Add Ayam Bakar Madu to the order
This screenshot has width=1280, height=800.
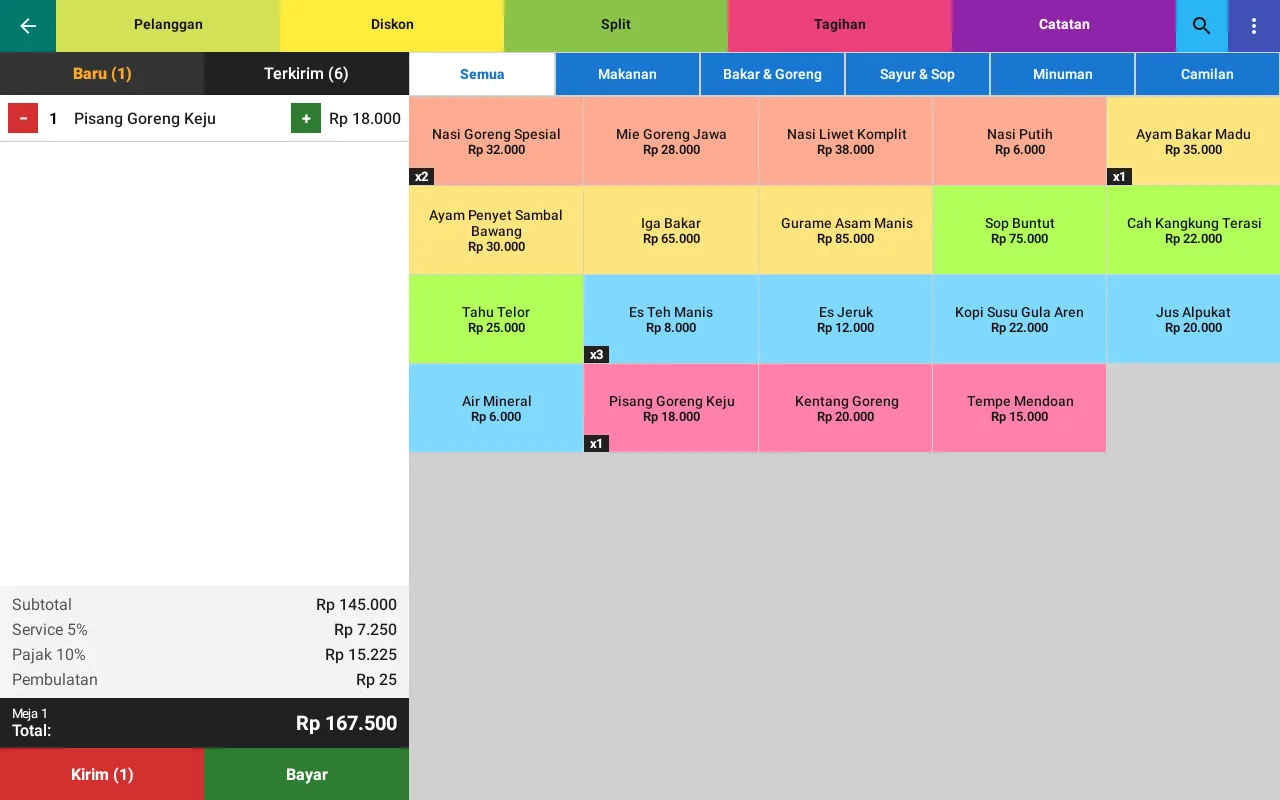(1194, 141)
